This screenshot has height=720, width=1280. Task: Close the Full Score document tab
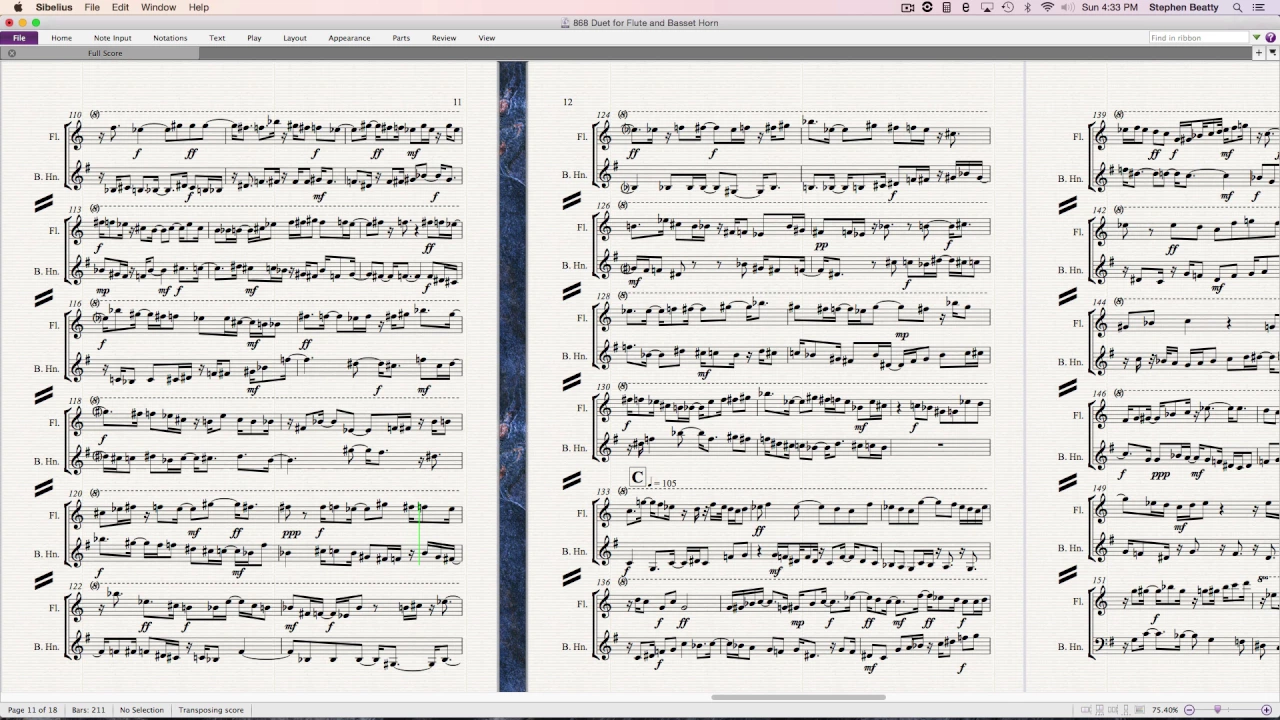[x=12, y=53]
